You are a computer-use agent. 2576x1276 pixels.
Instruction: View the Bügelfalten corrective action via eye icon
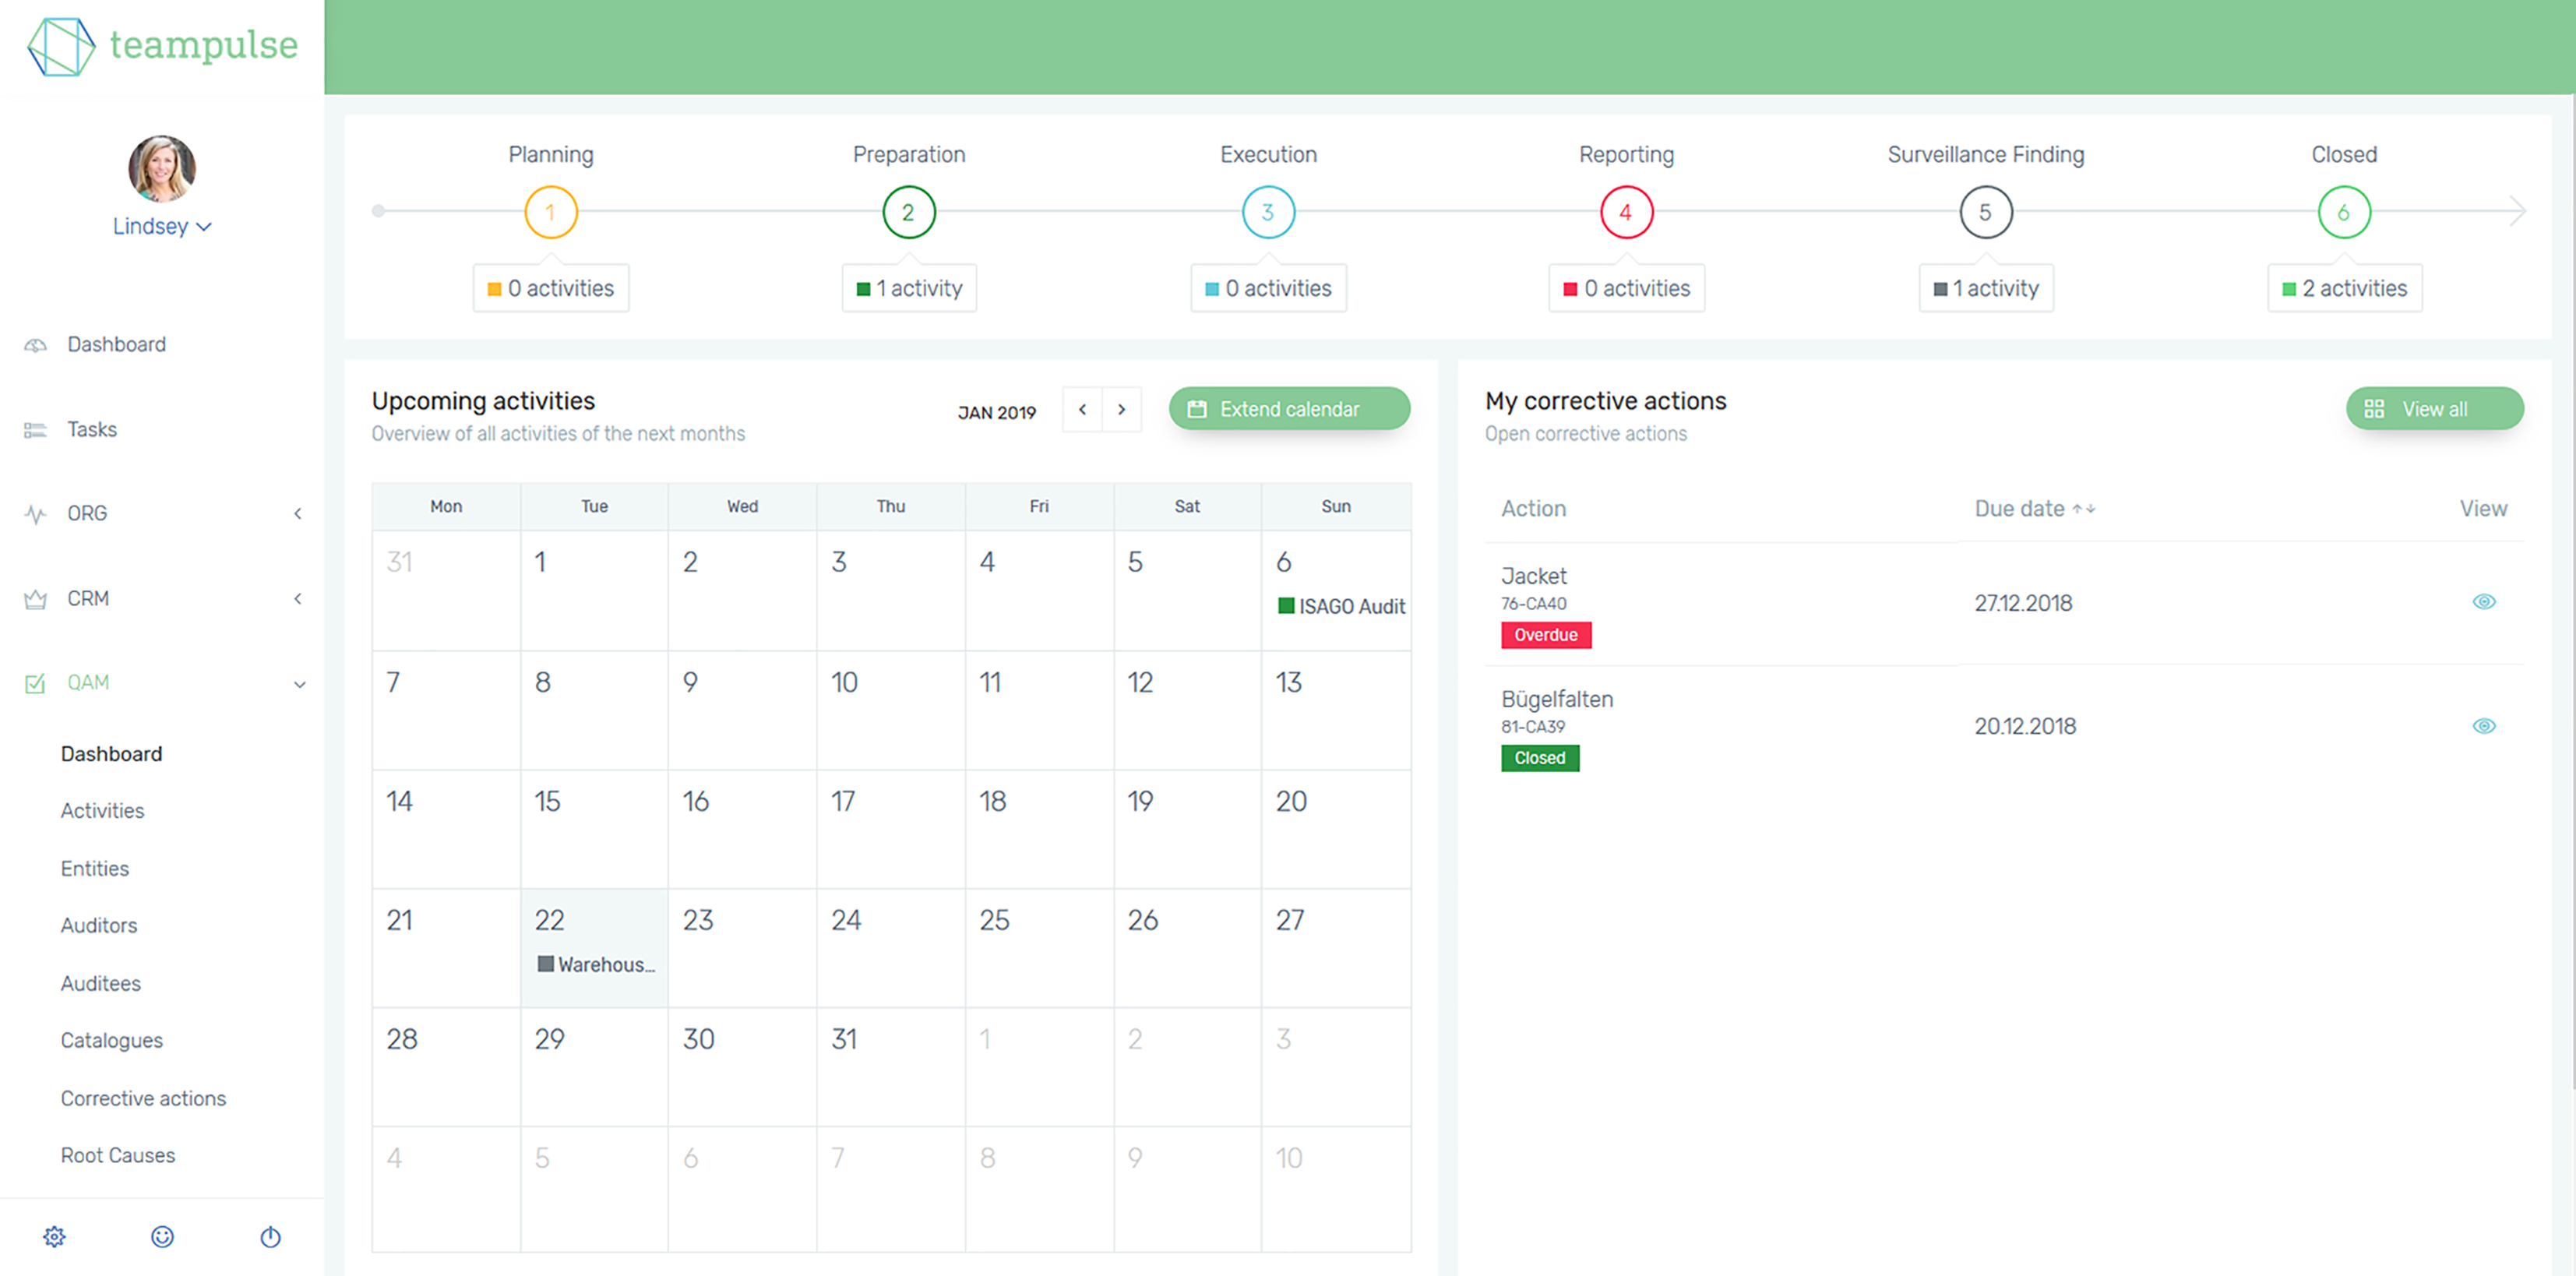[2483, 726]
